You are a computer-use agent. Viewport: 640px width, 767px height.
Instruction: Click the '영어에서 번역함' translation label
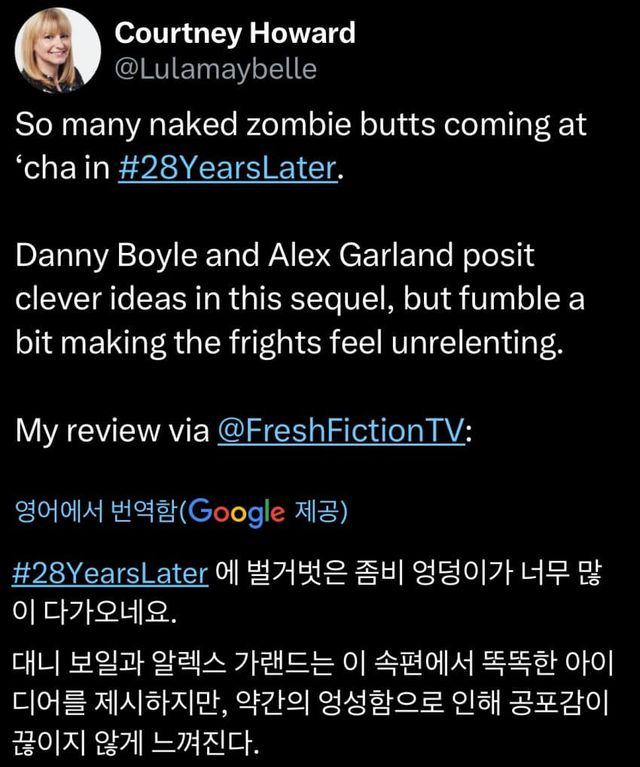click(x=96, y=512)
